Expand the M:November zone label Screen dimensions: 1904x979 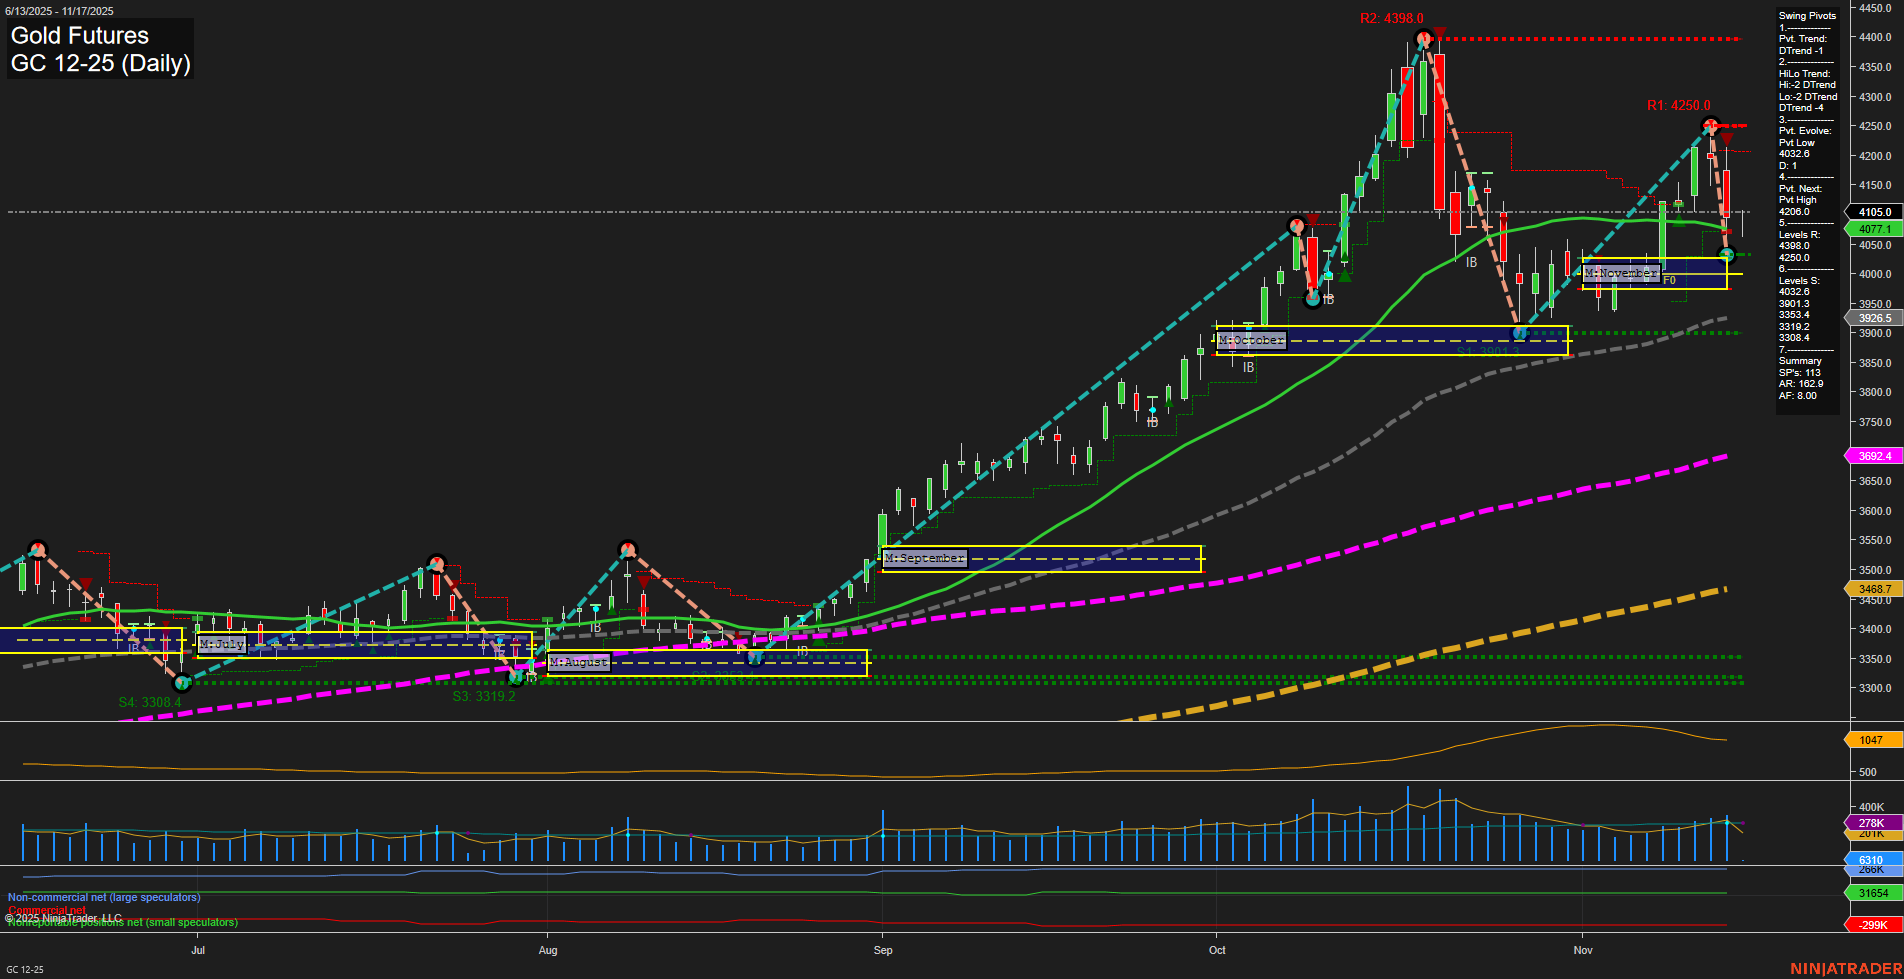point(1622,271)
